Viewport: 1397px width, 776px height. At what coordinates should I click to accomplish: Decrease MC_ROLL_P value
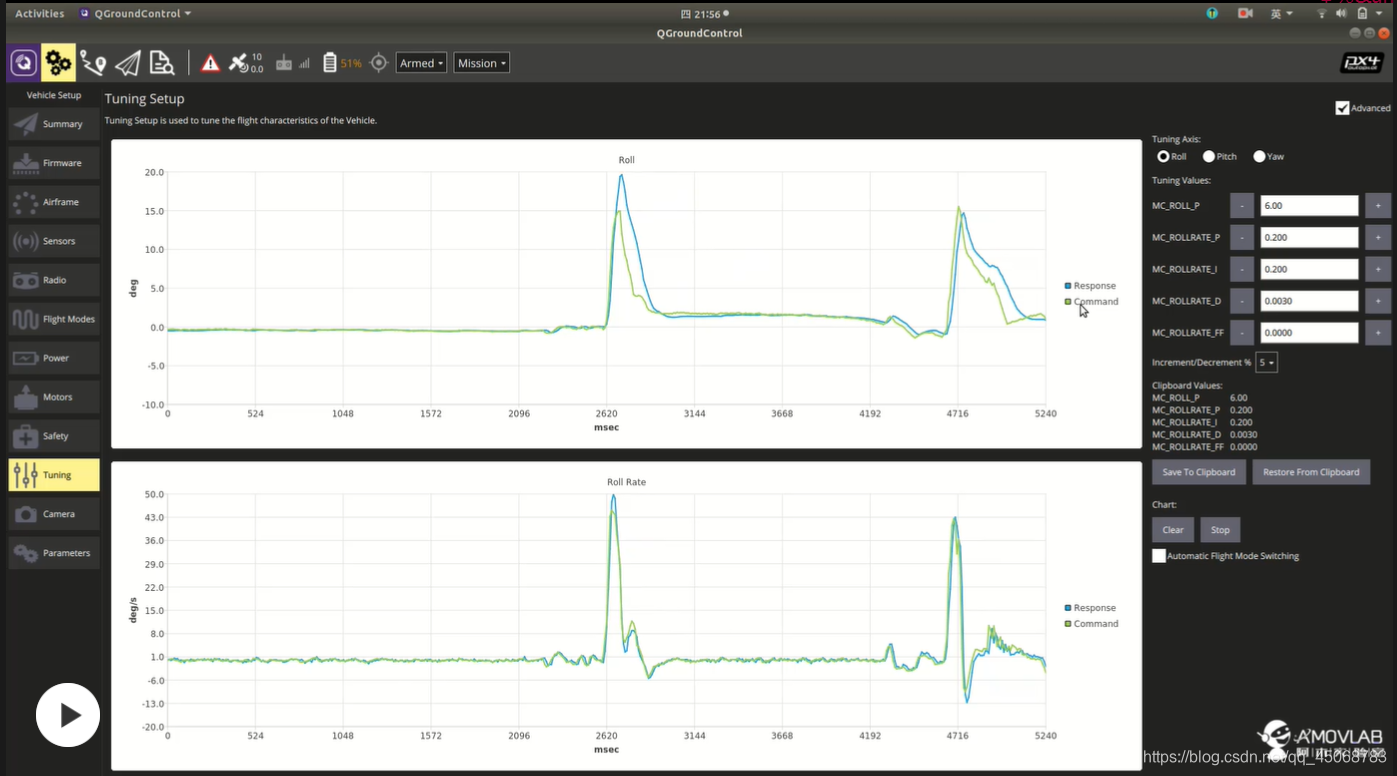click(x=1241, y=206)
